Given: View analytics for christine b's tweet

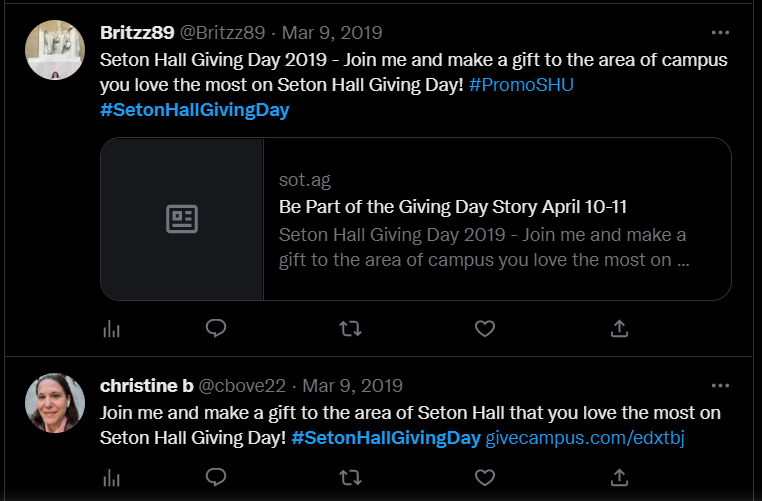Looking at the screenshot, I should coord(112,478).
